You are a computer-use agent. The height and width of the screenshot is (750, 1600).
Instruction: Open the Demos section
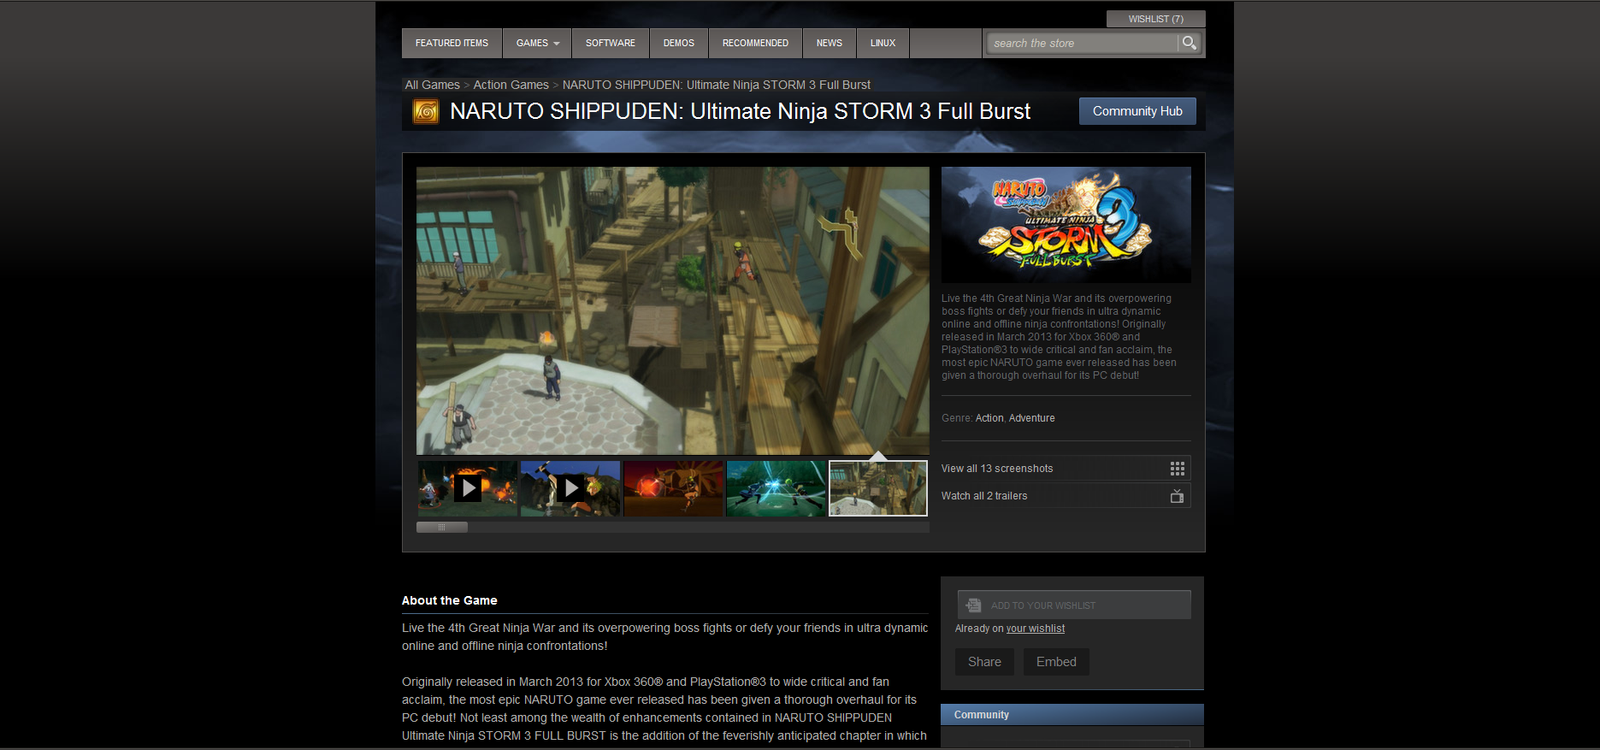[x=679, y=43]
